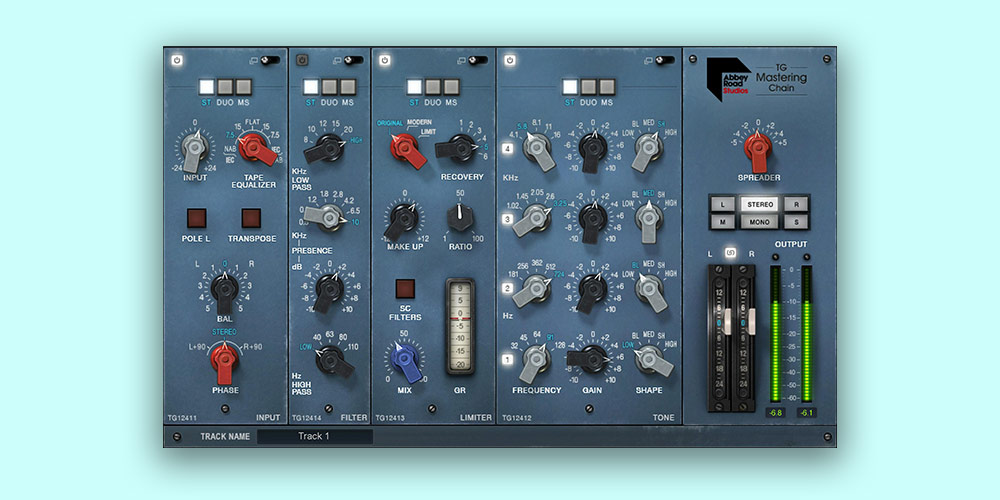Image resolution: width=1000 pixels, height=500 pixels.
Task: Flip the Limiter module header toggle switch
Action: coord(478,61)
